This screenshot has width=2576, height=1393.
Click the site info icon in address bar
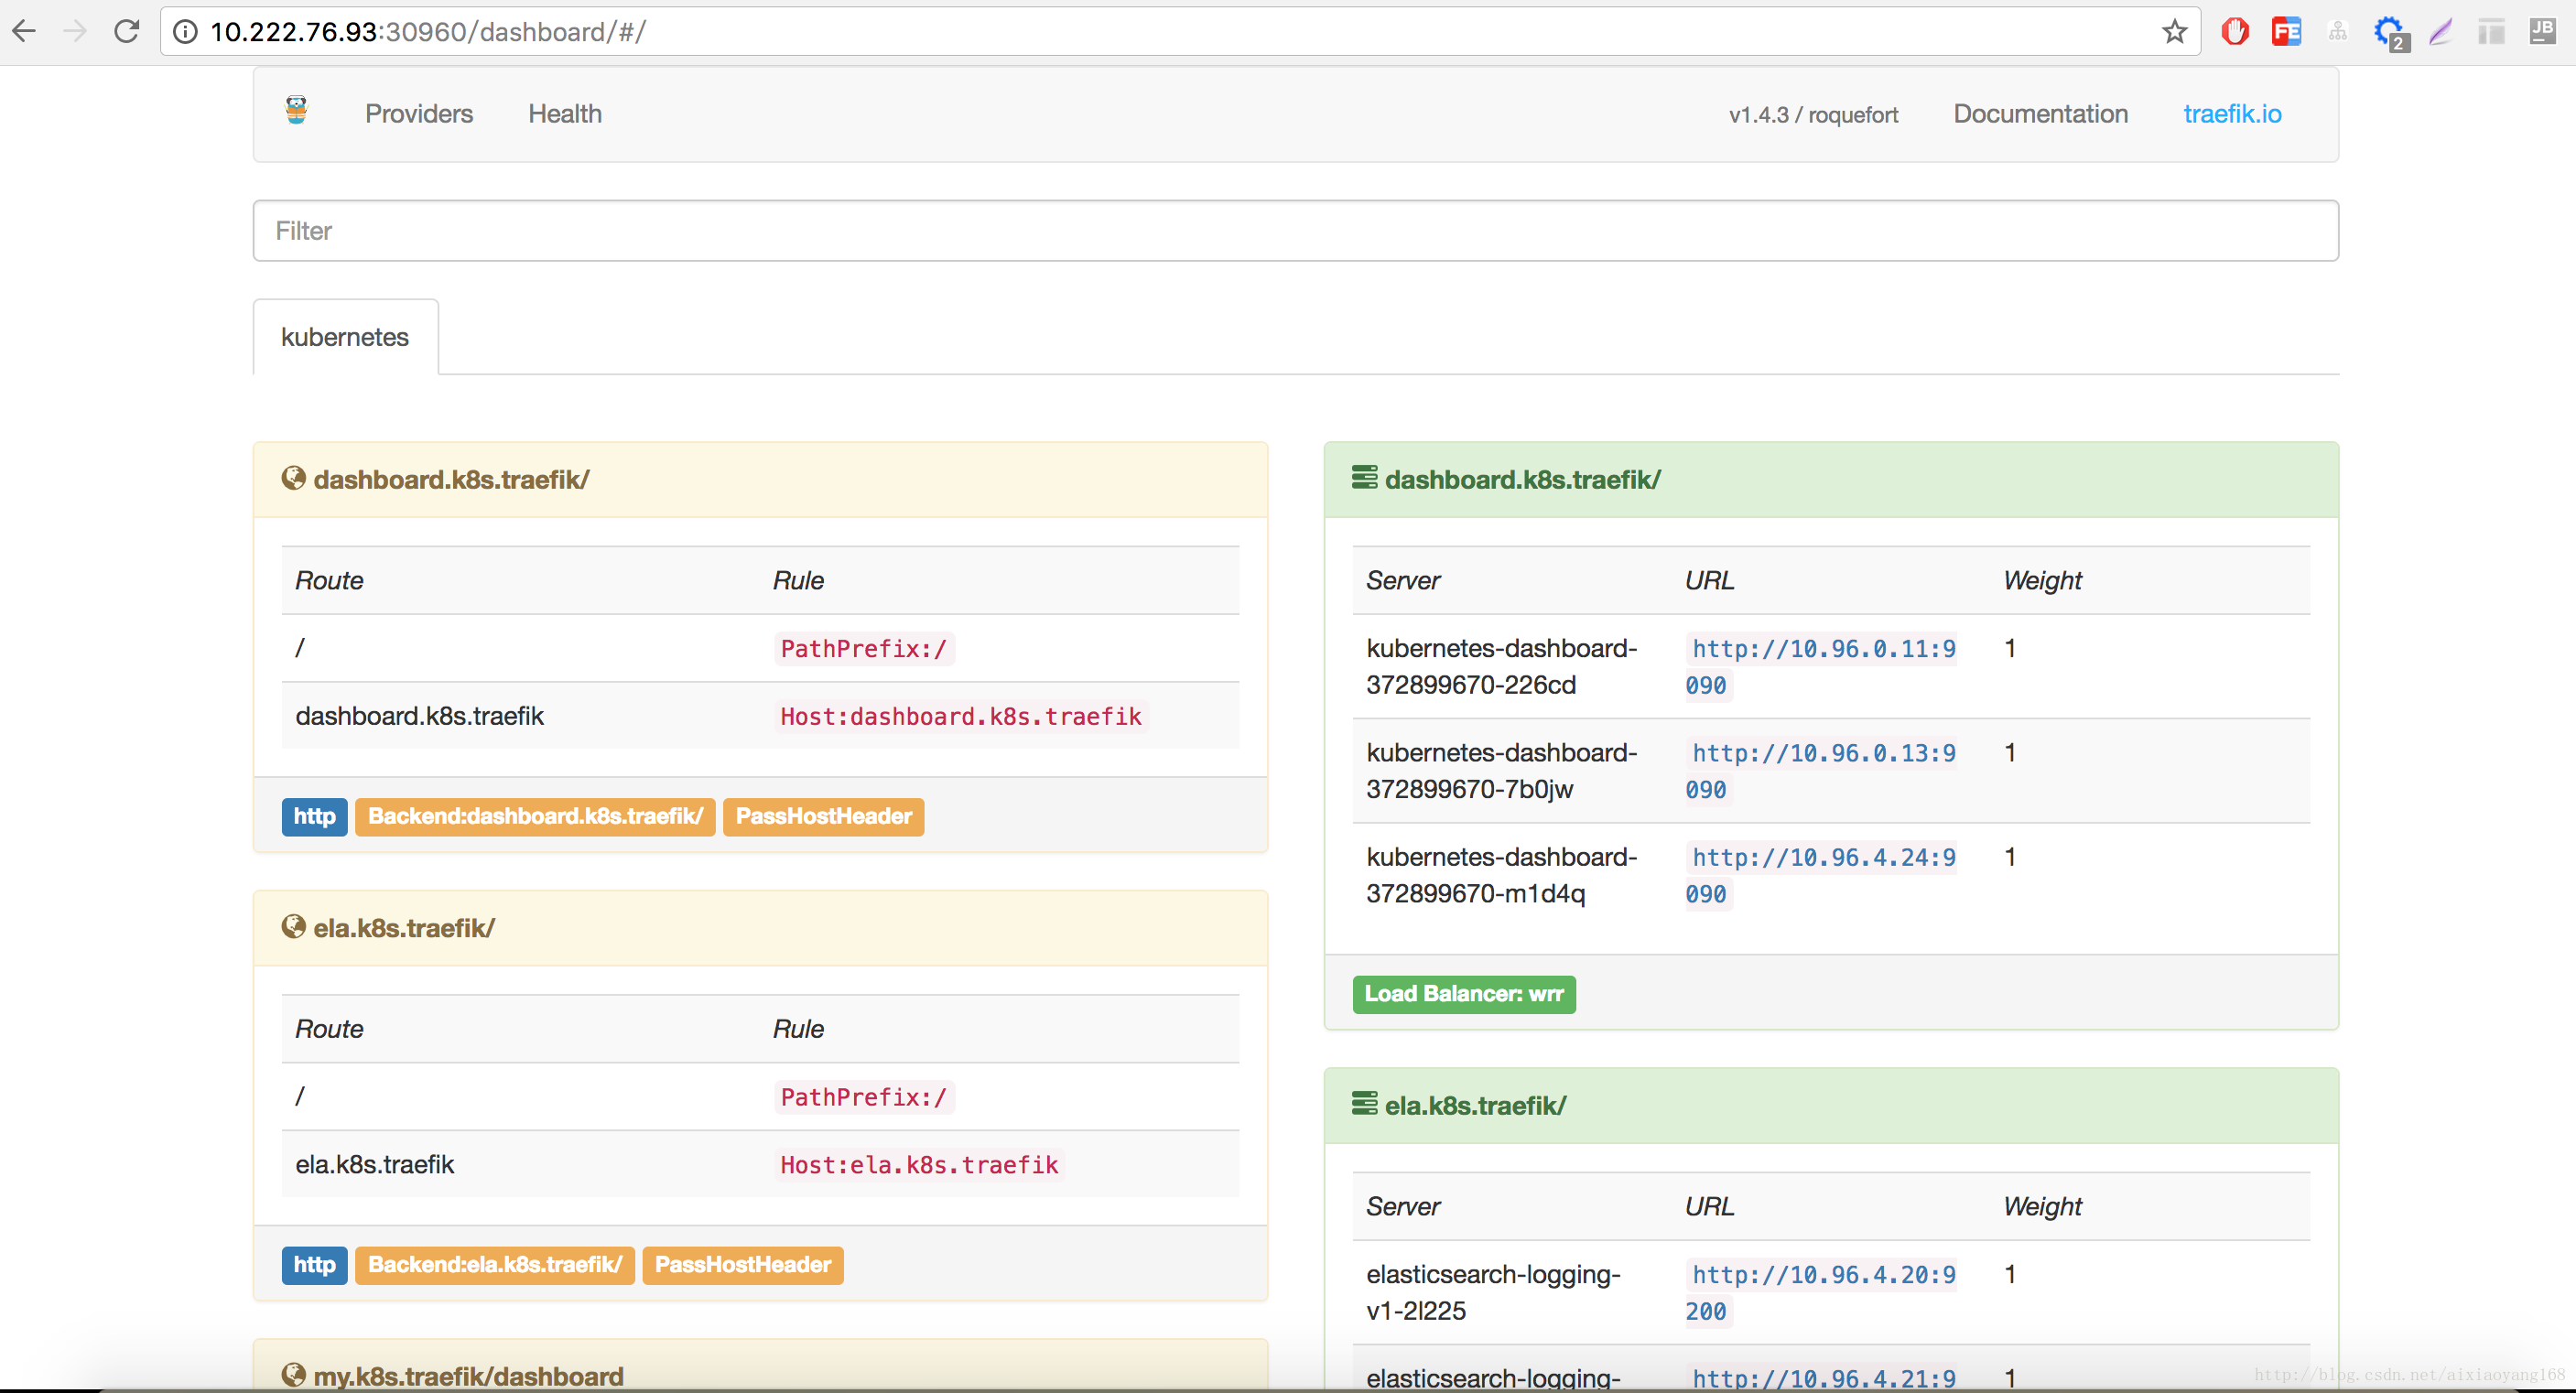pos(185,32)
